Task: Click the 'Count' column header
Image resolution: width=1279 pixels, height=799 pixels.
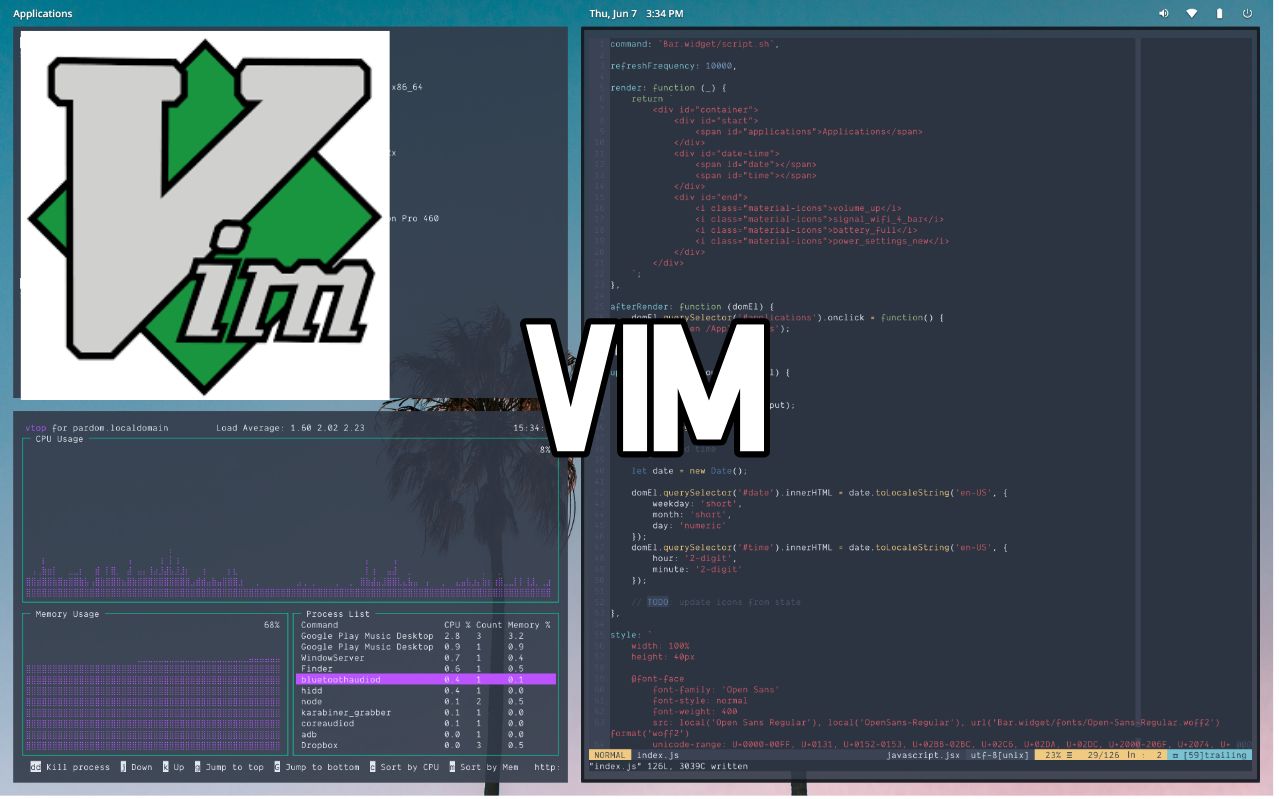Action: pos(489,624)
